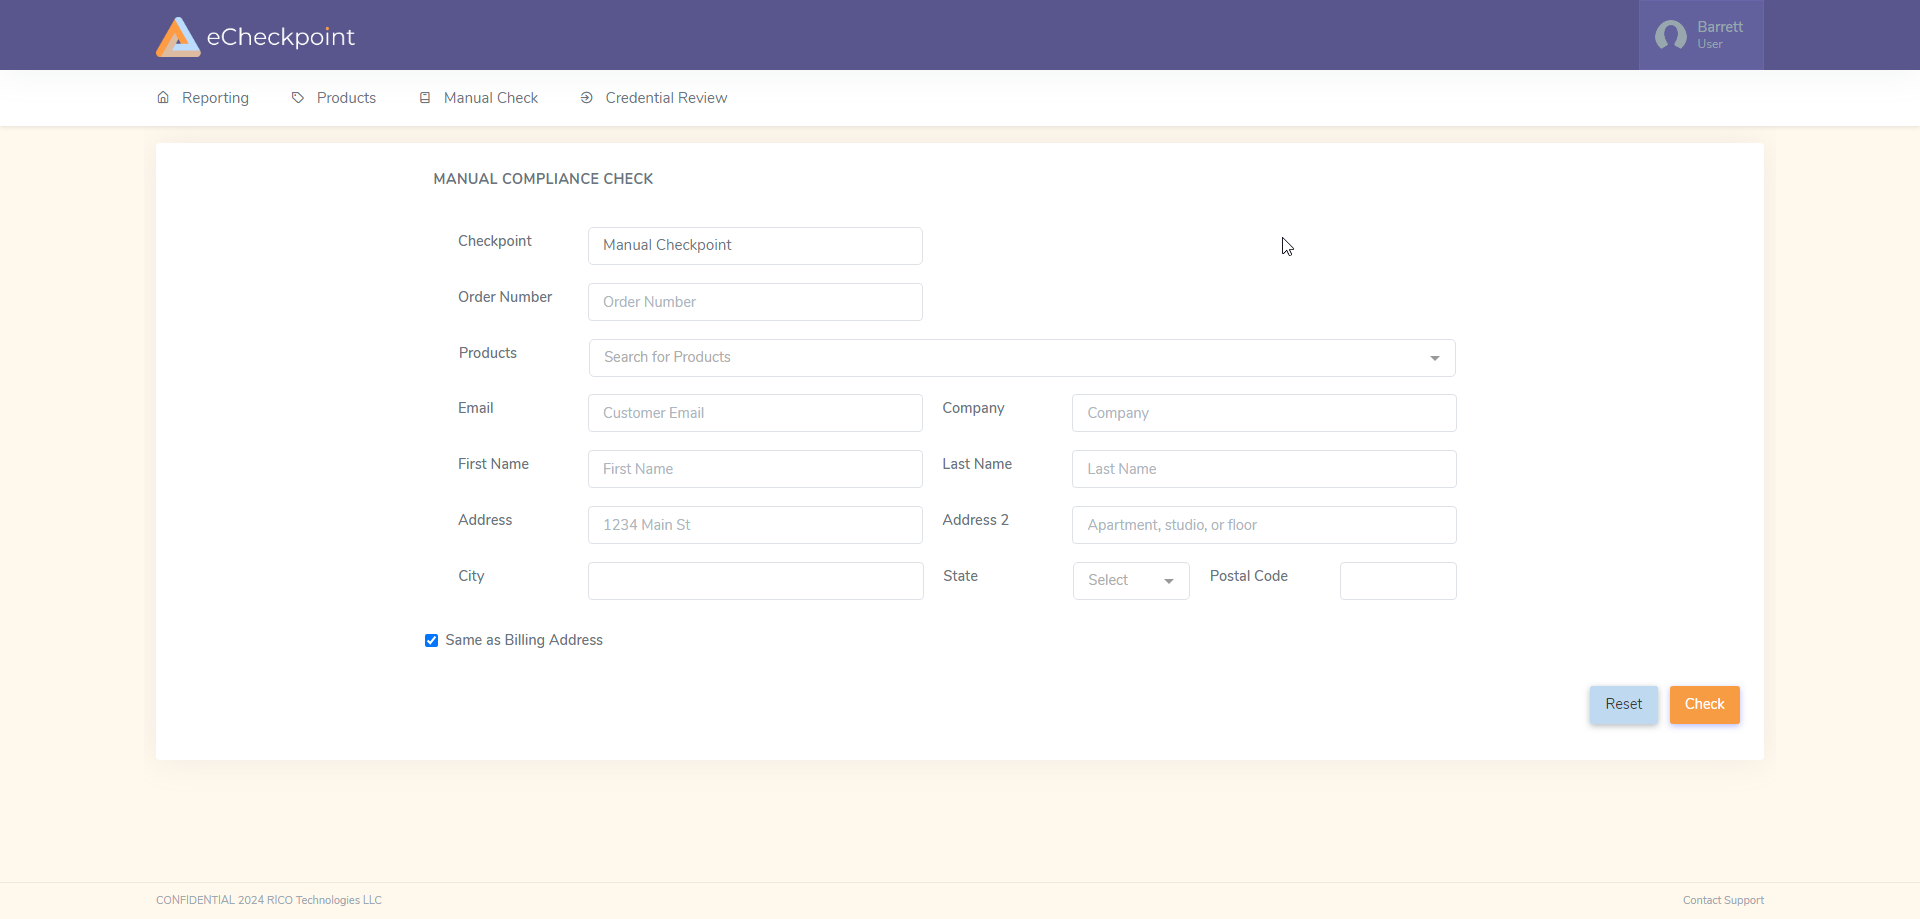Focus the Order Number field
The height and width of the screenshot is (919, 1920).
(x=755, y=302)
